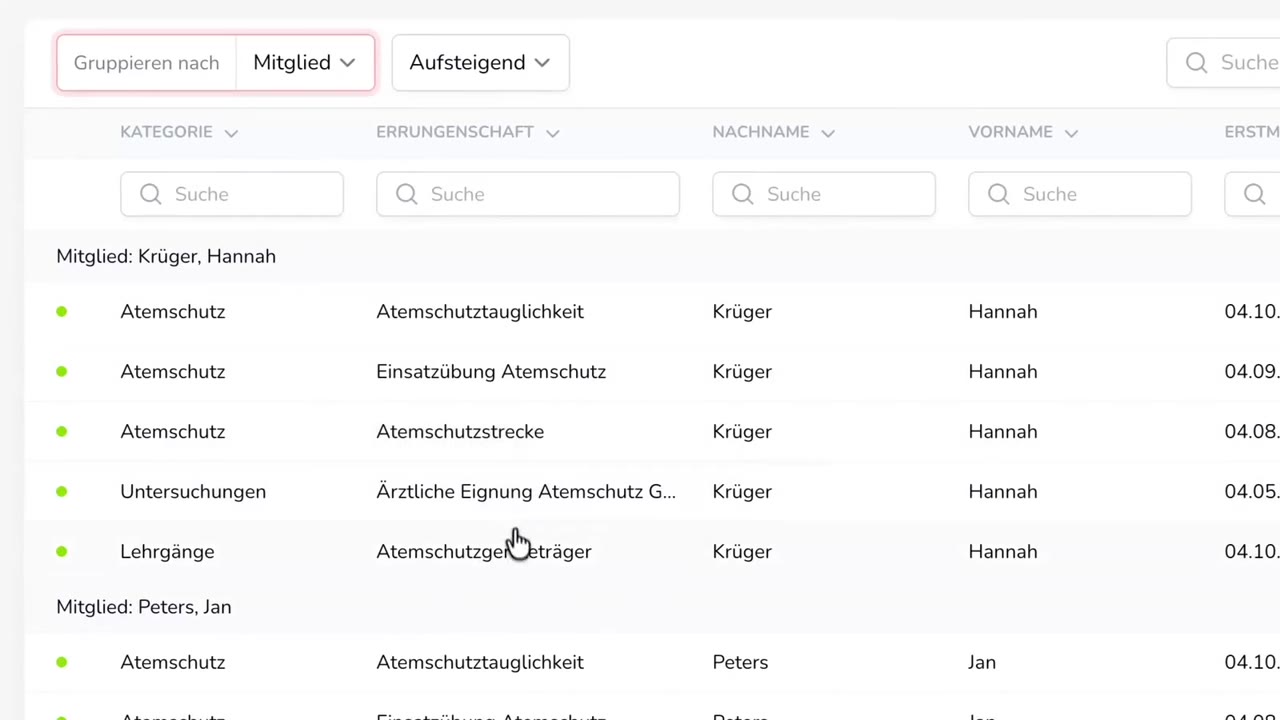Click 'Peters' surname cell
The height and width of the screenshot is (720, 1280).
[740, 662]
